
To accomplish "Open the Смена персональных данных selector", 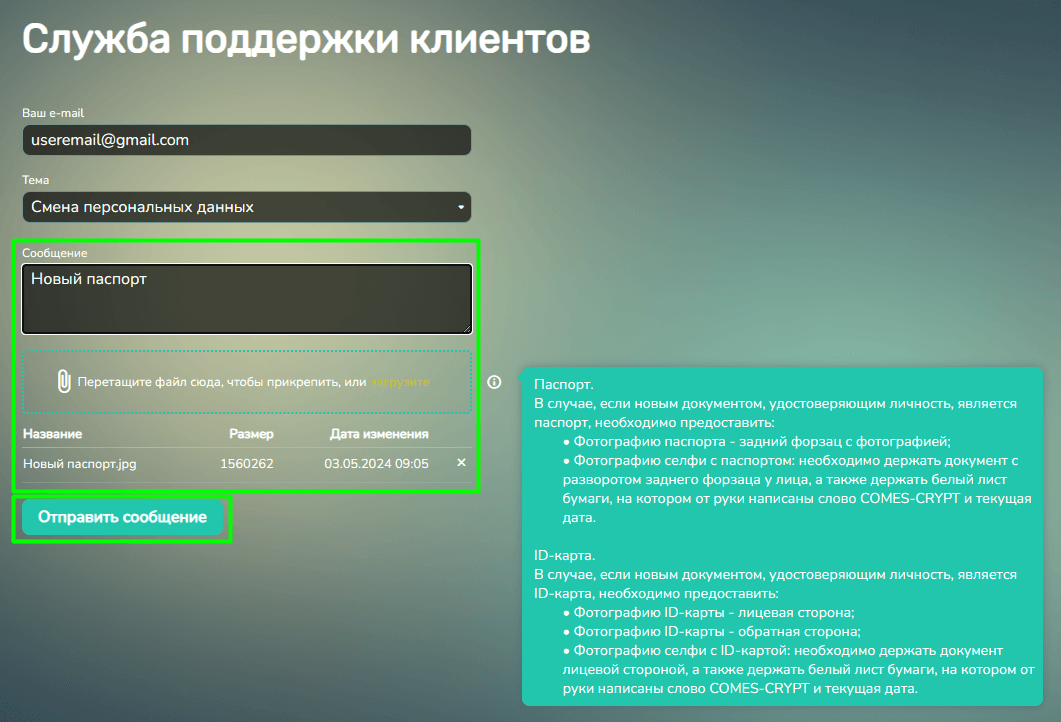I will coord(240,207).
